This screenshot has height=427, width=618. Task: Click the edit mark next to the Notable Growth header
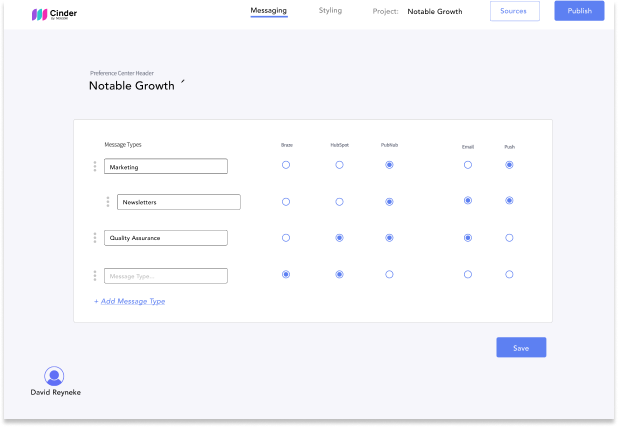(182, 84)
